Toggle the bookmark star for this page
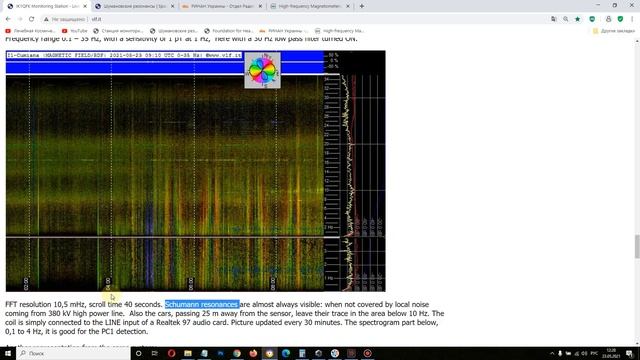 pos(577,19)
